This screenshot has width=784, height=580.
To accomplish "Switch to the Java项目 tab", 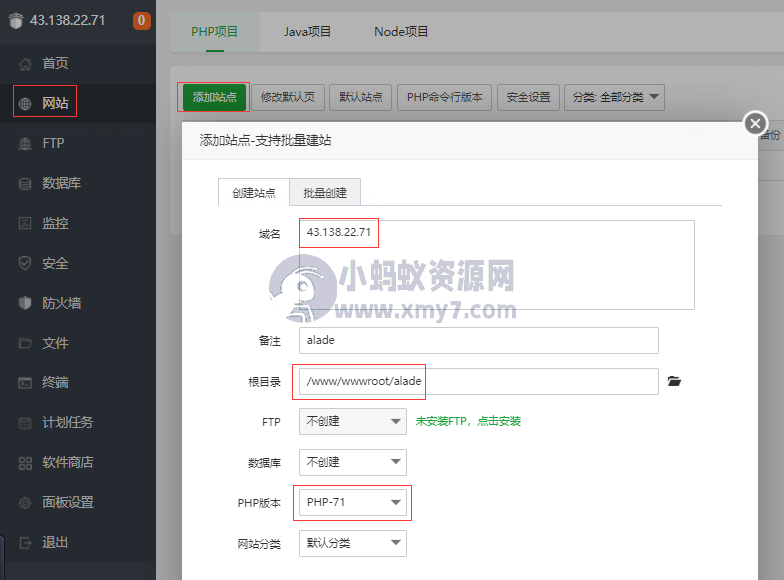I will [x=308, y=32].
